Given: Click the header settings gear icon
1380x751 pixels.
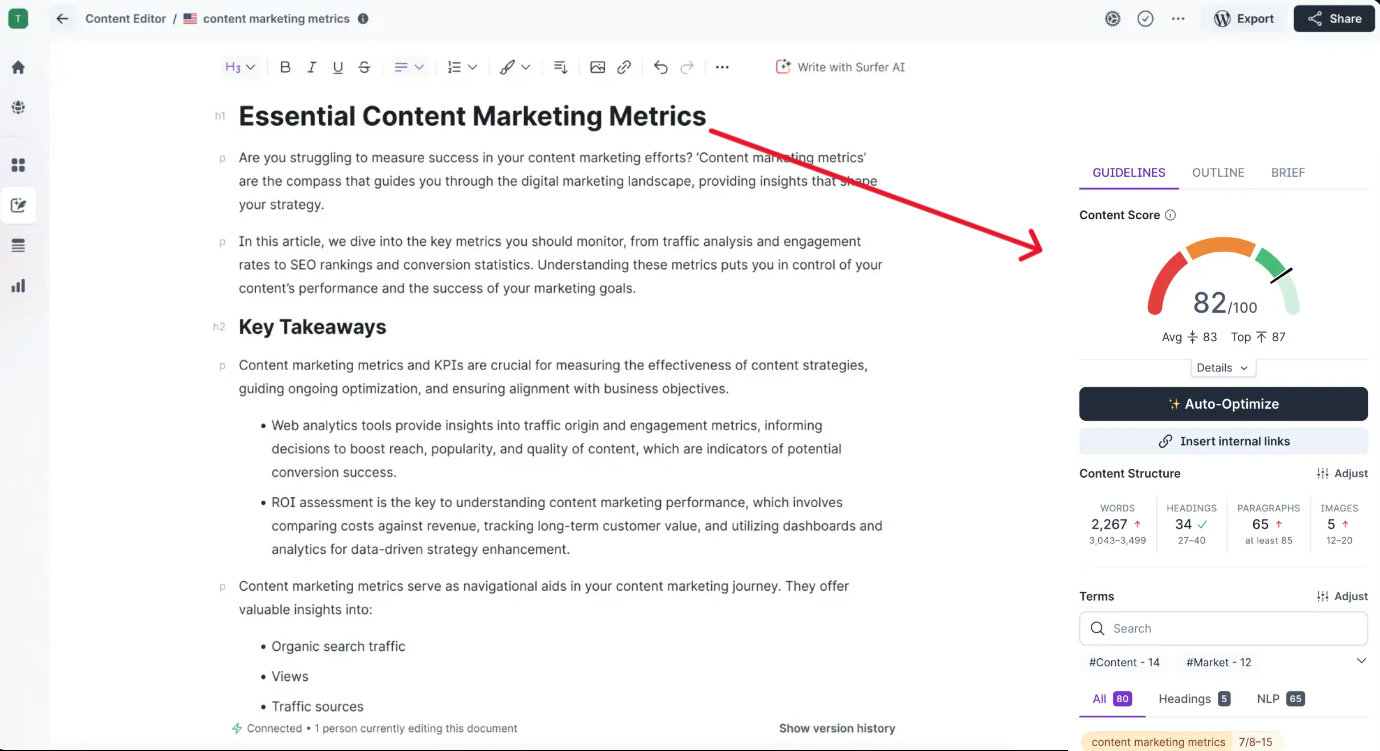Looking at the screenshot, I should coord(1112,18).
